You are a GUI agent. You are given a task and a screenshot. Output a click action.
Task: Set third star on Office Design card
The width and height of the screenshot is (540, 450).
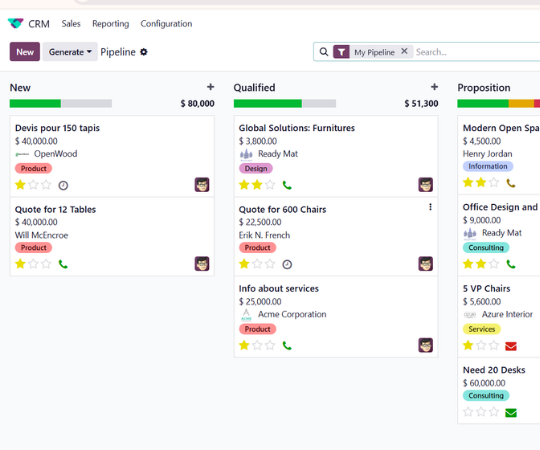494,264
